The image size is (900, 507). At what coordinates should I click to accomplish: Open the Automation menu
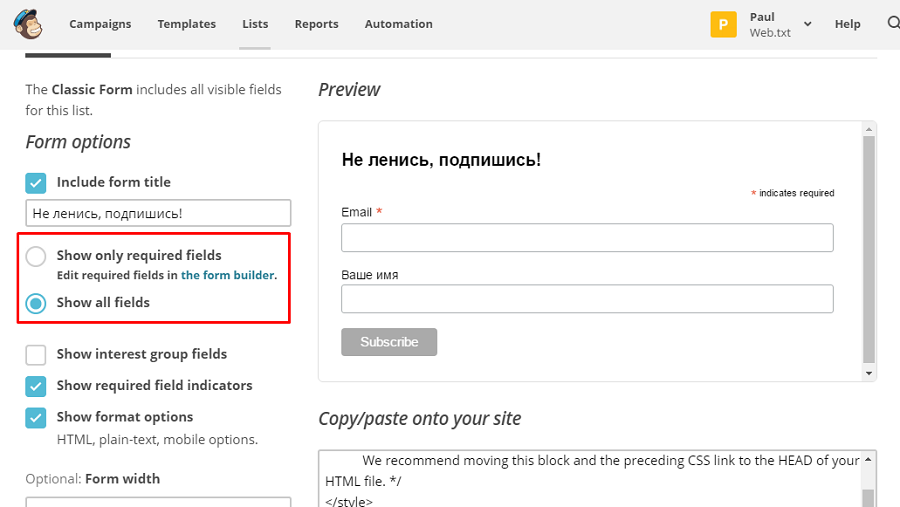(398, 24)
